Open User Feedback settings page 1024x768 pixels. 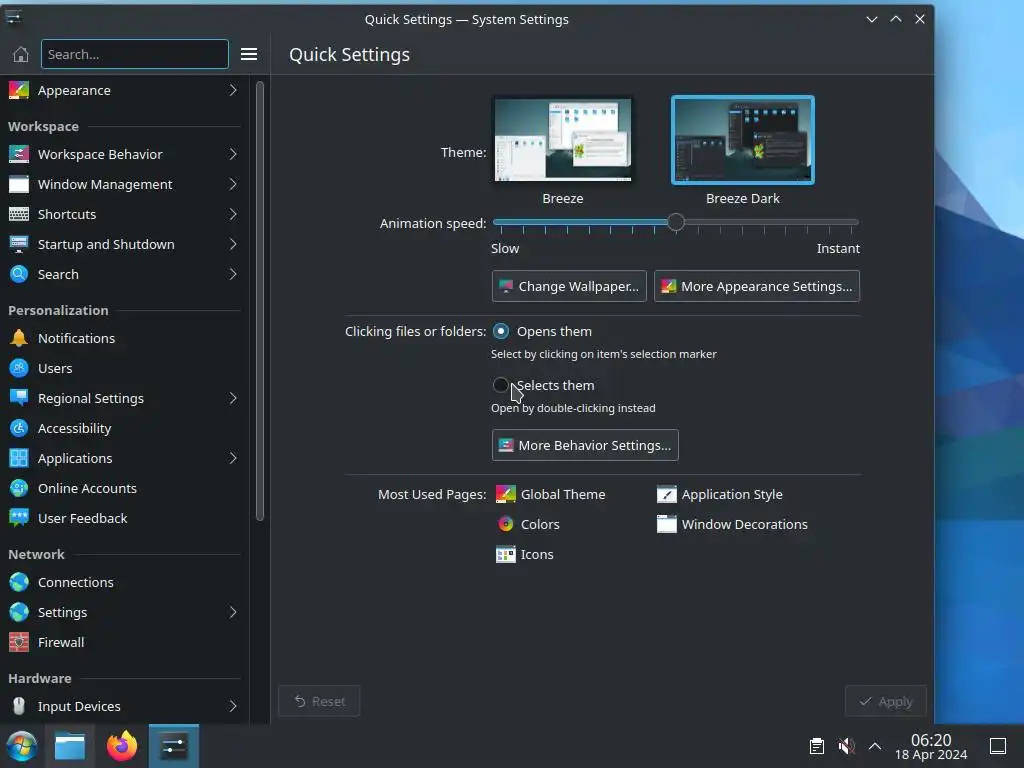(124, 519)
